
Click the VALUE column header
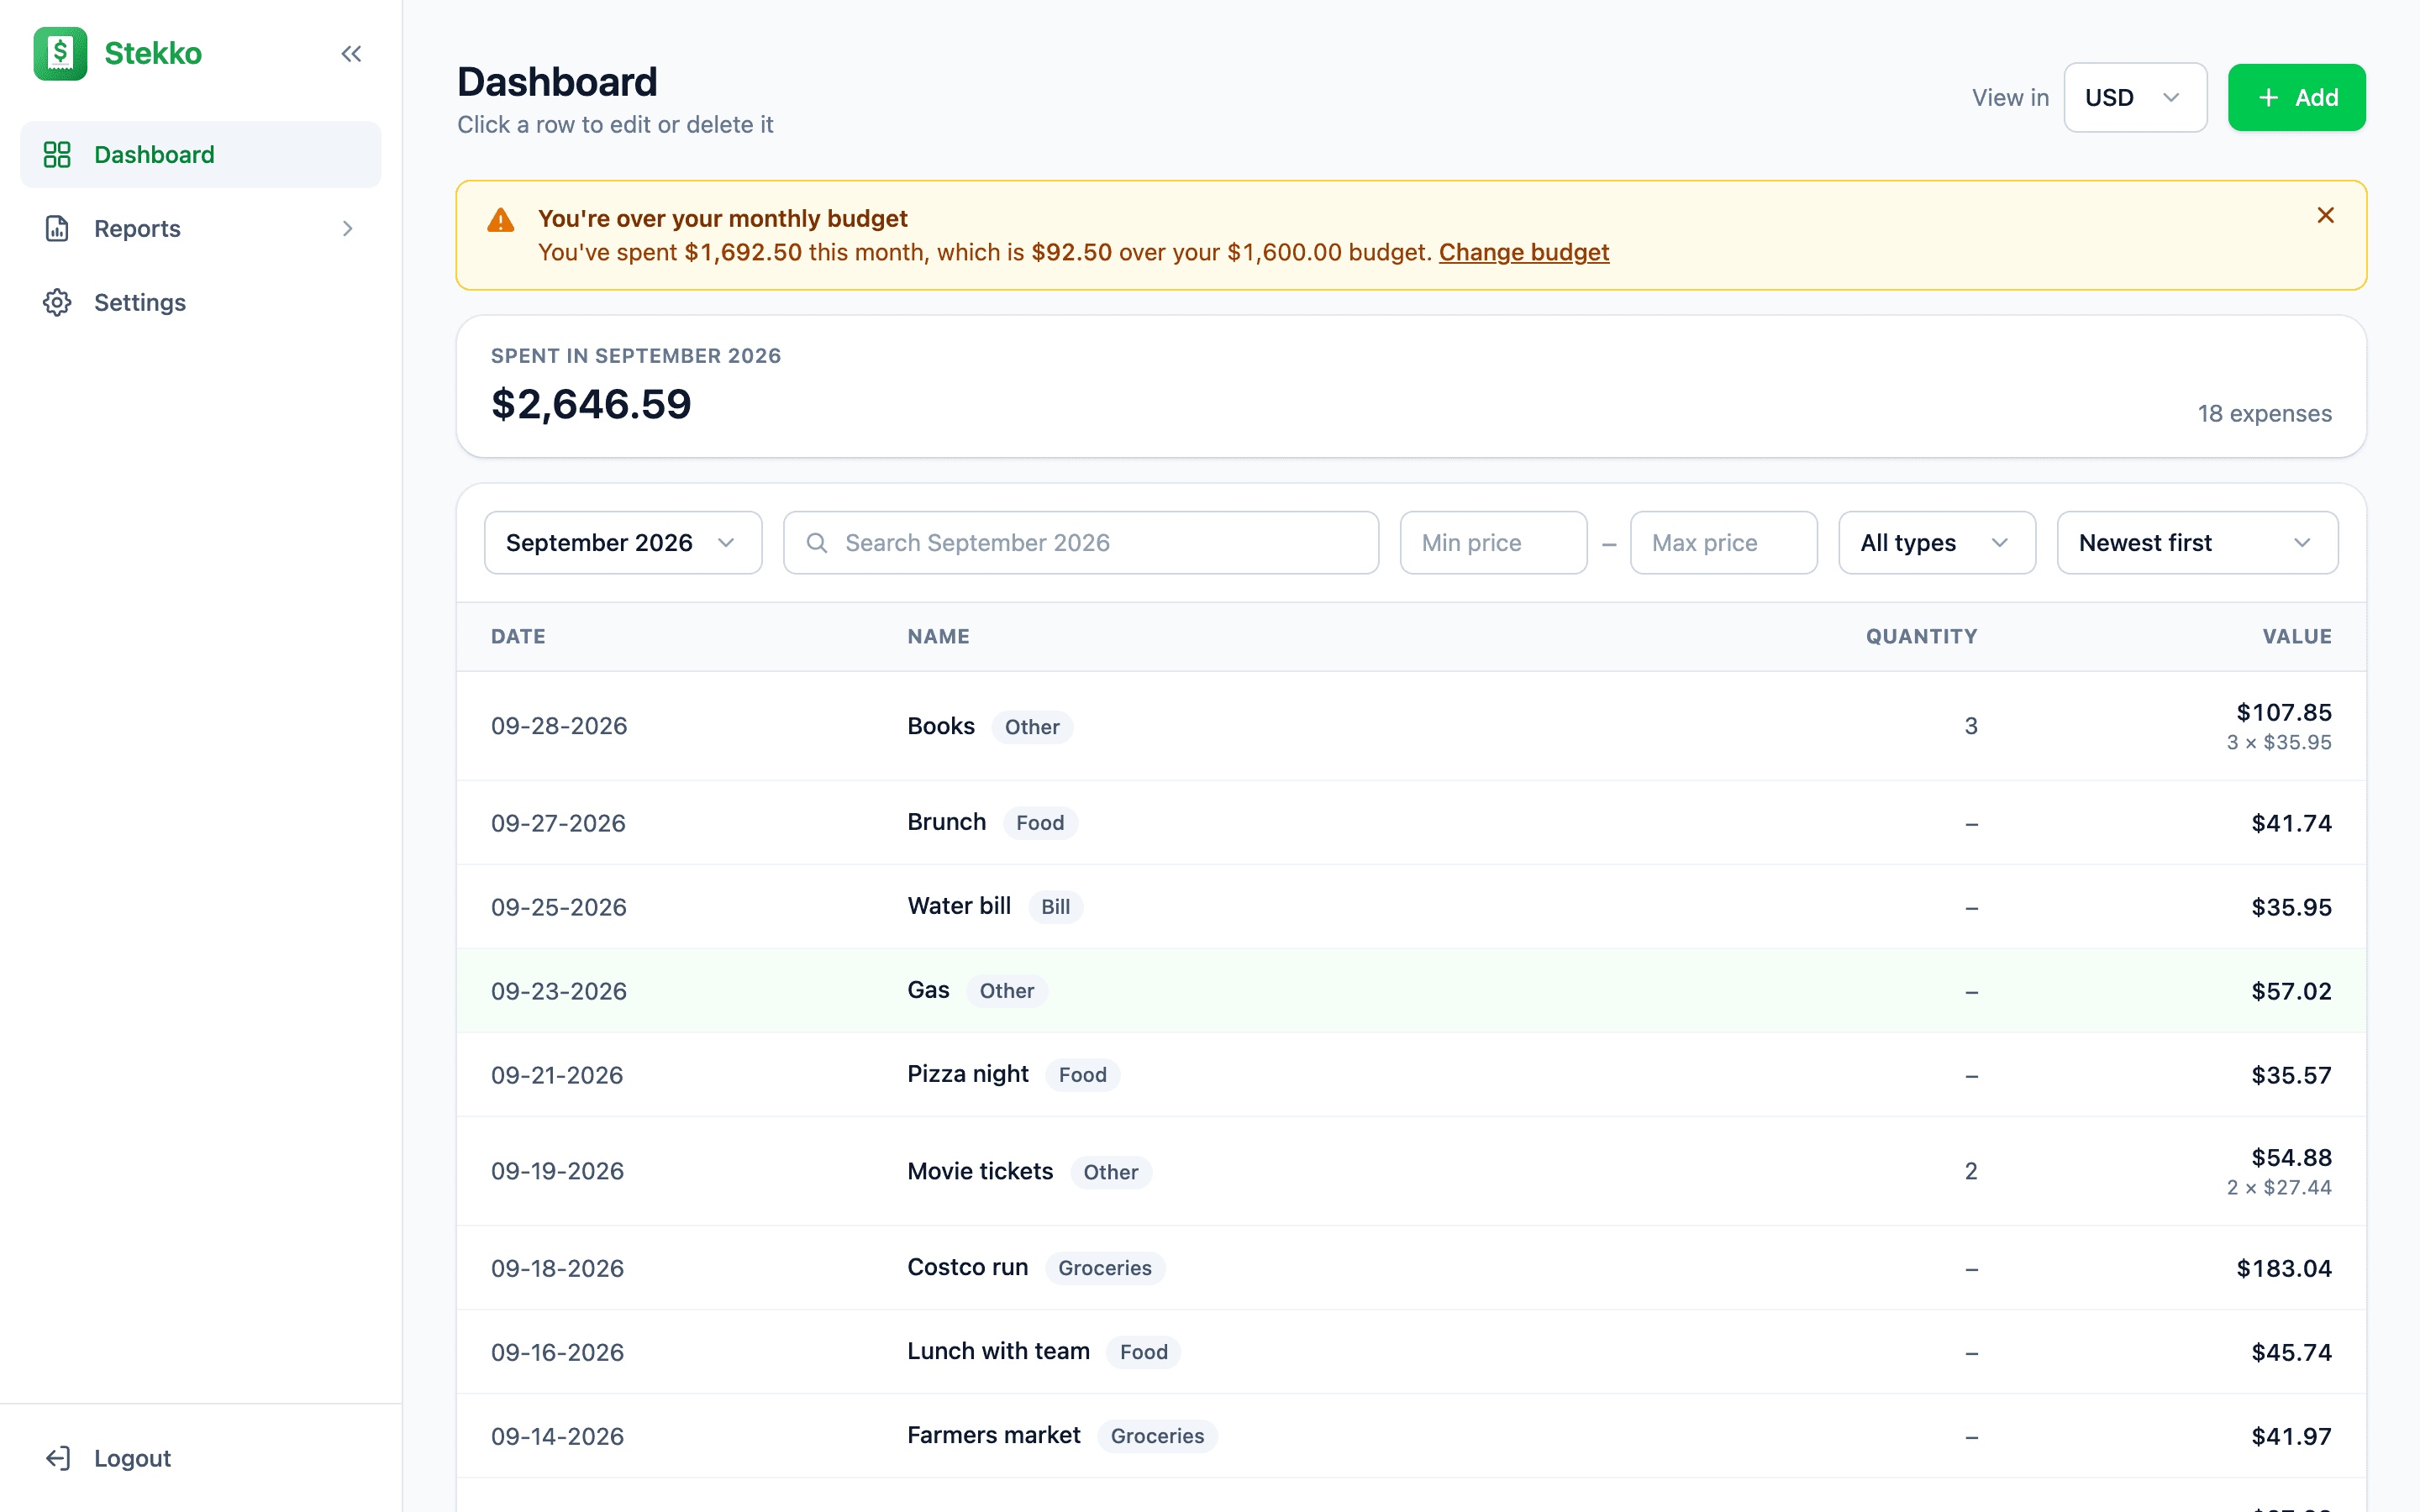[2297, 637]
